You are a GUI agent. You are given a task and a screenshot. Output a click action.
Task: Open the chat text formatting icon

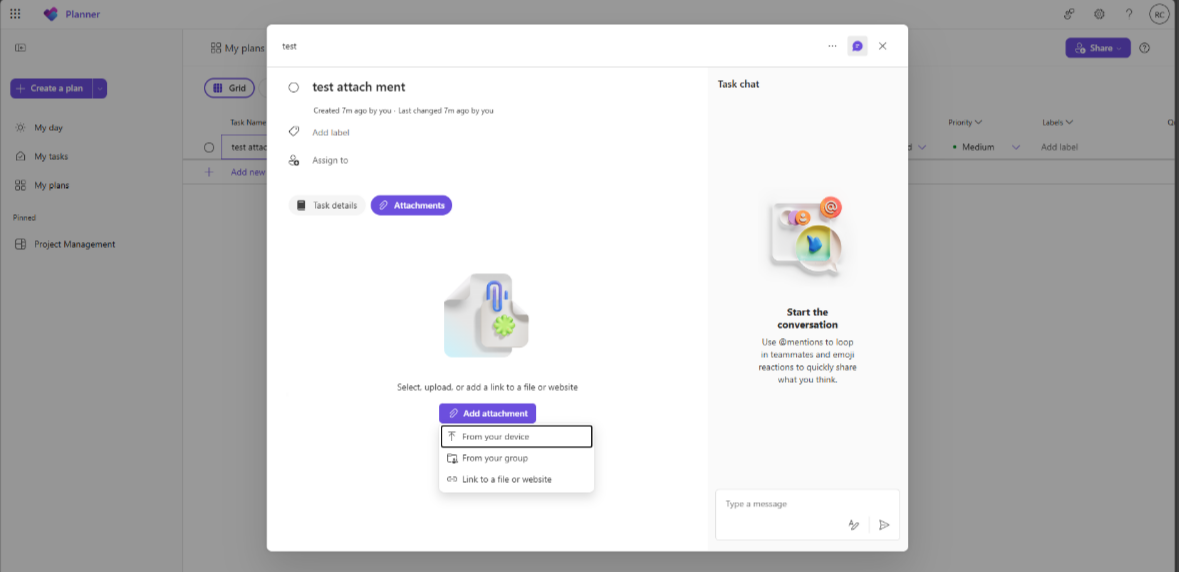[x=853, y=525]
